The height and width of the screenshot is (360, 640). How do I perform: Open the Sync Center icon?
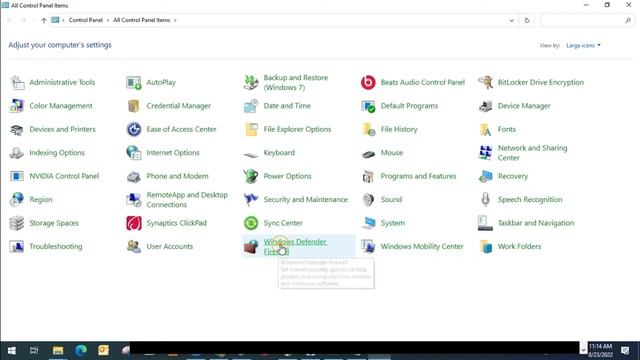(251, 223)
